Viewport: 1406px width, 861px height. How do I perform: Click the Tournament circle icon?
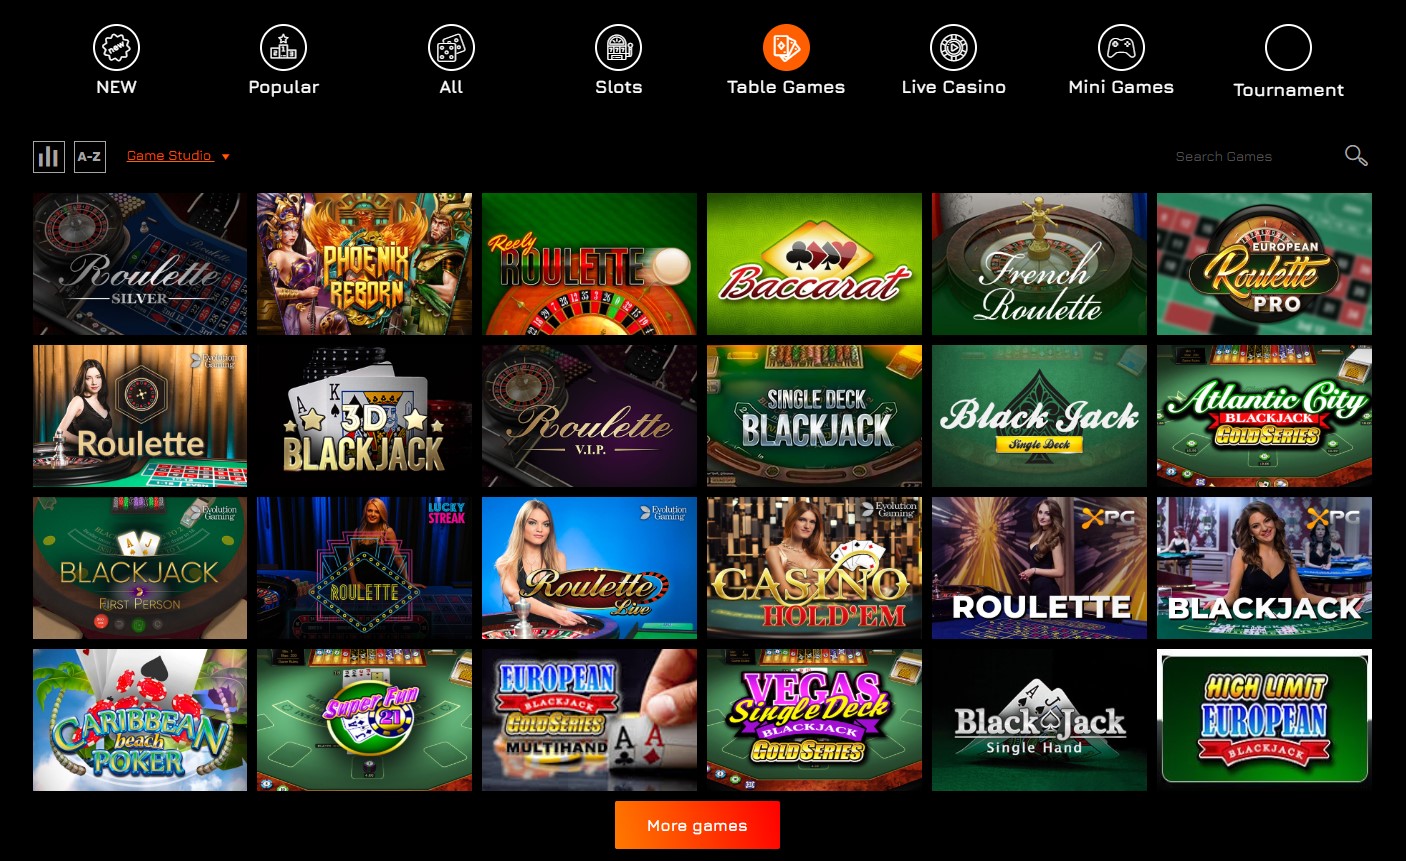click(1288, 47)
